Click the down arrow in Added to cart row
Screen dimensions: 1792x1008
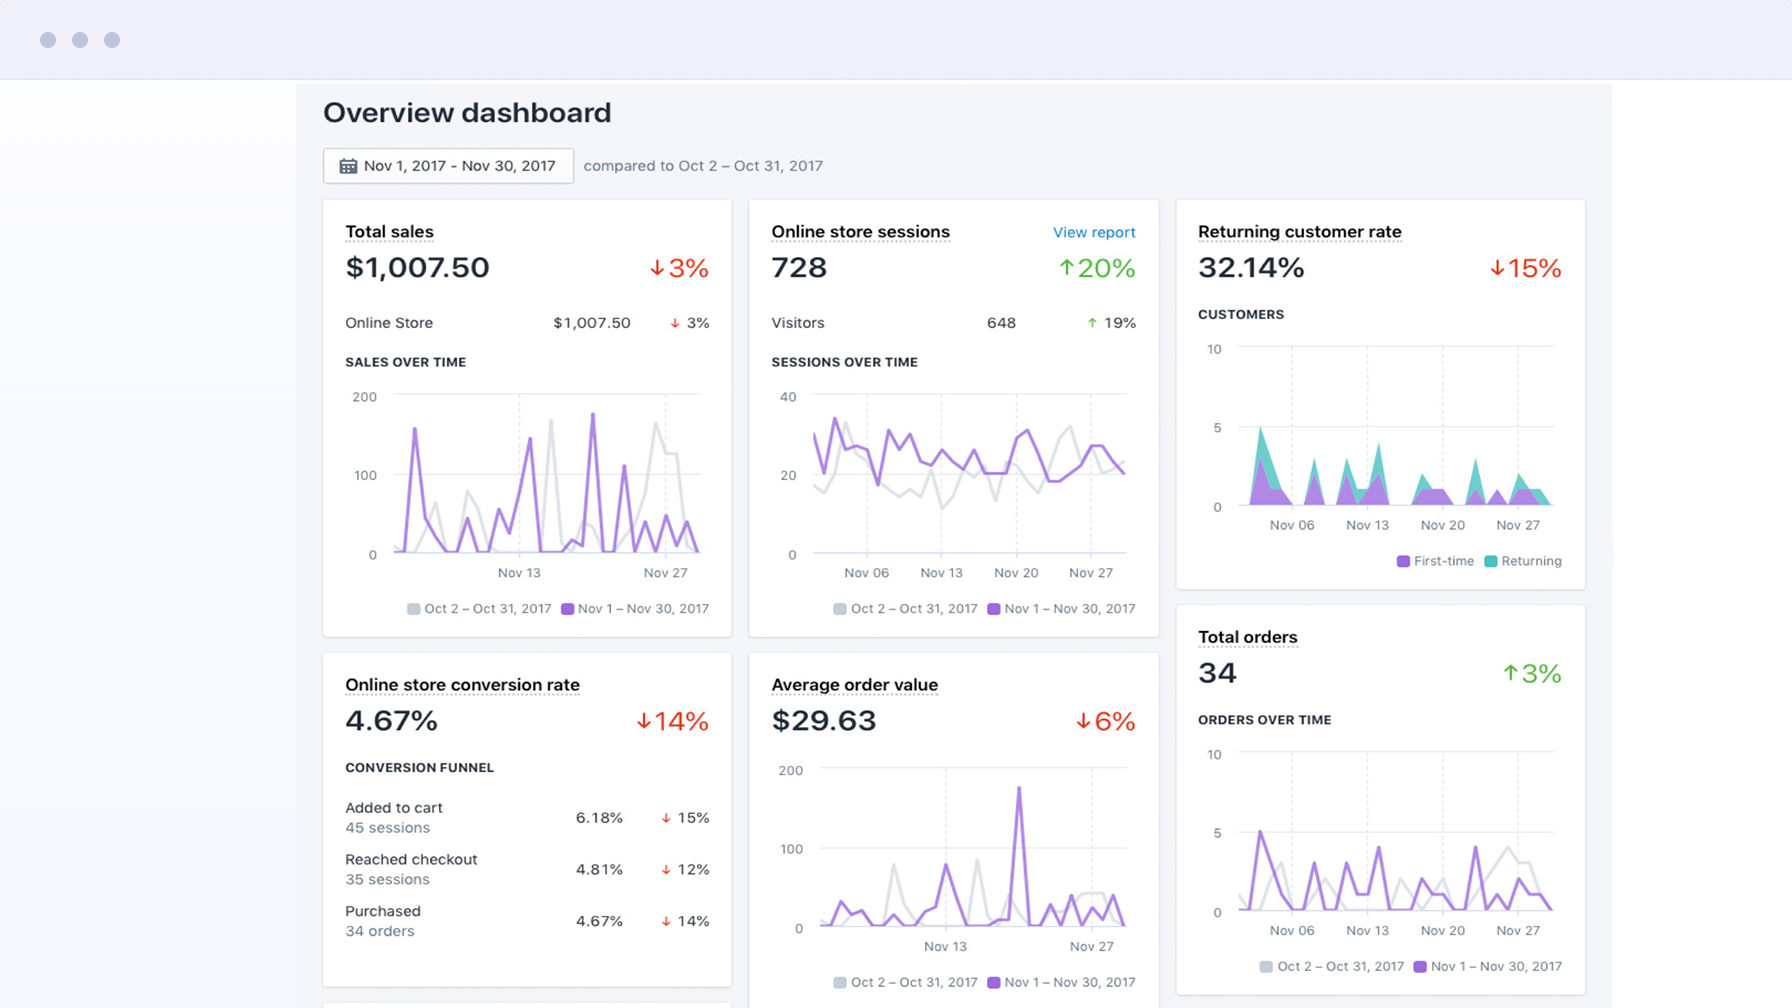(x=666, y=818)
